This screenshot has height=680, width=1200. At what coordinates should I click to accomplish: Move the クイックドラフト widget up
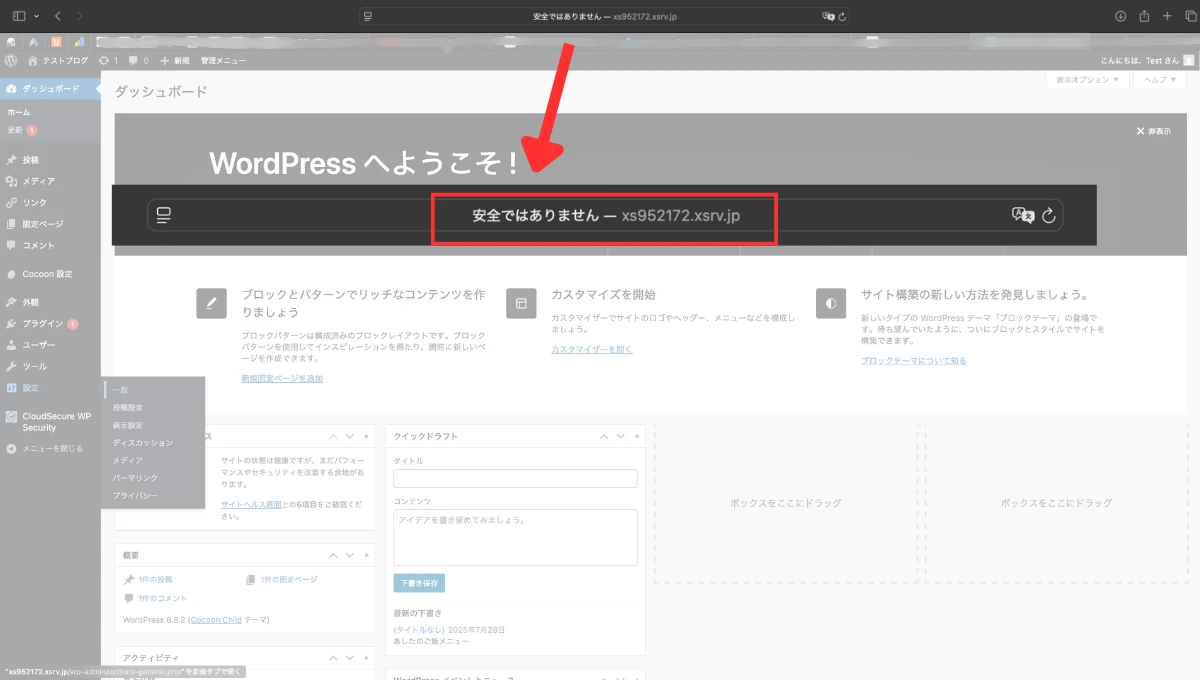tap(604, 436)
